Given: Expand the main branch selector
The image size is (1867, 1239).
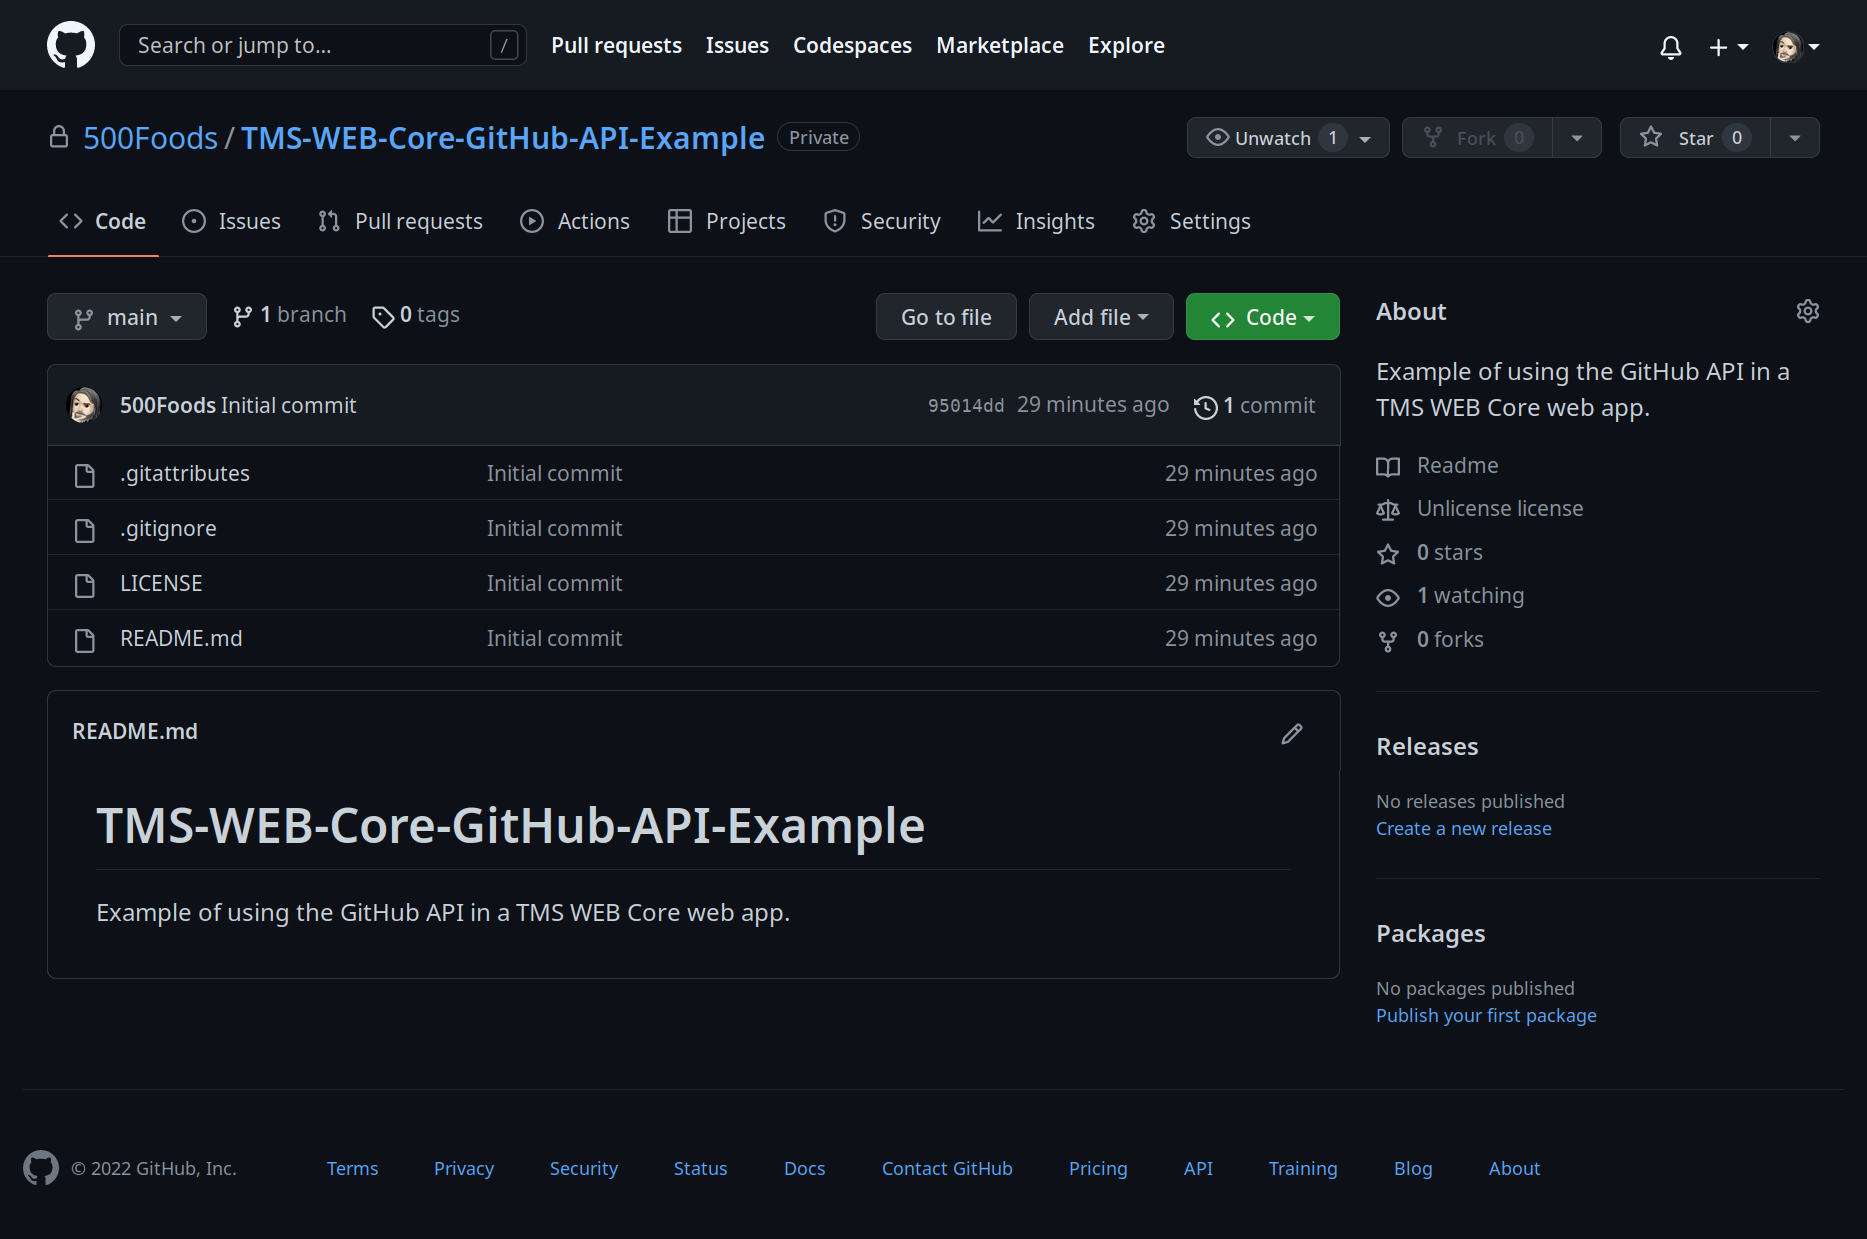Looking at the screenshot, I should point(127,317).
